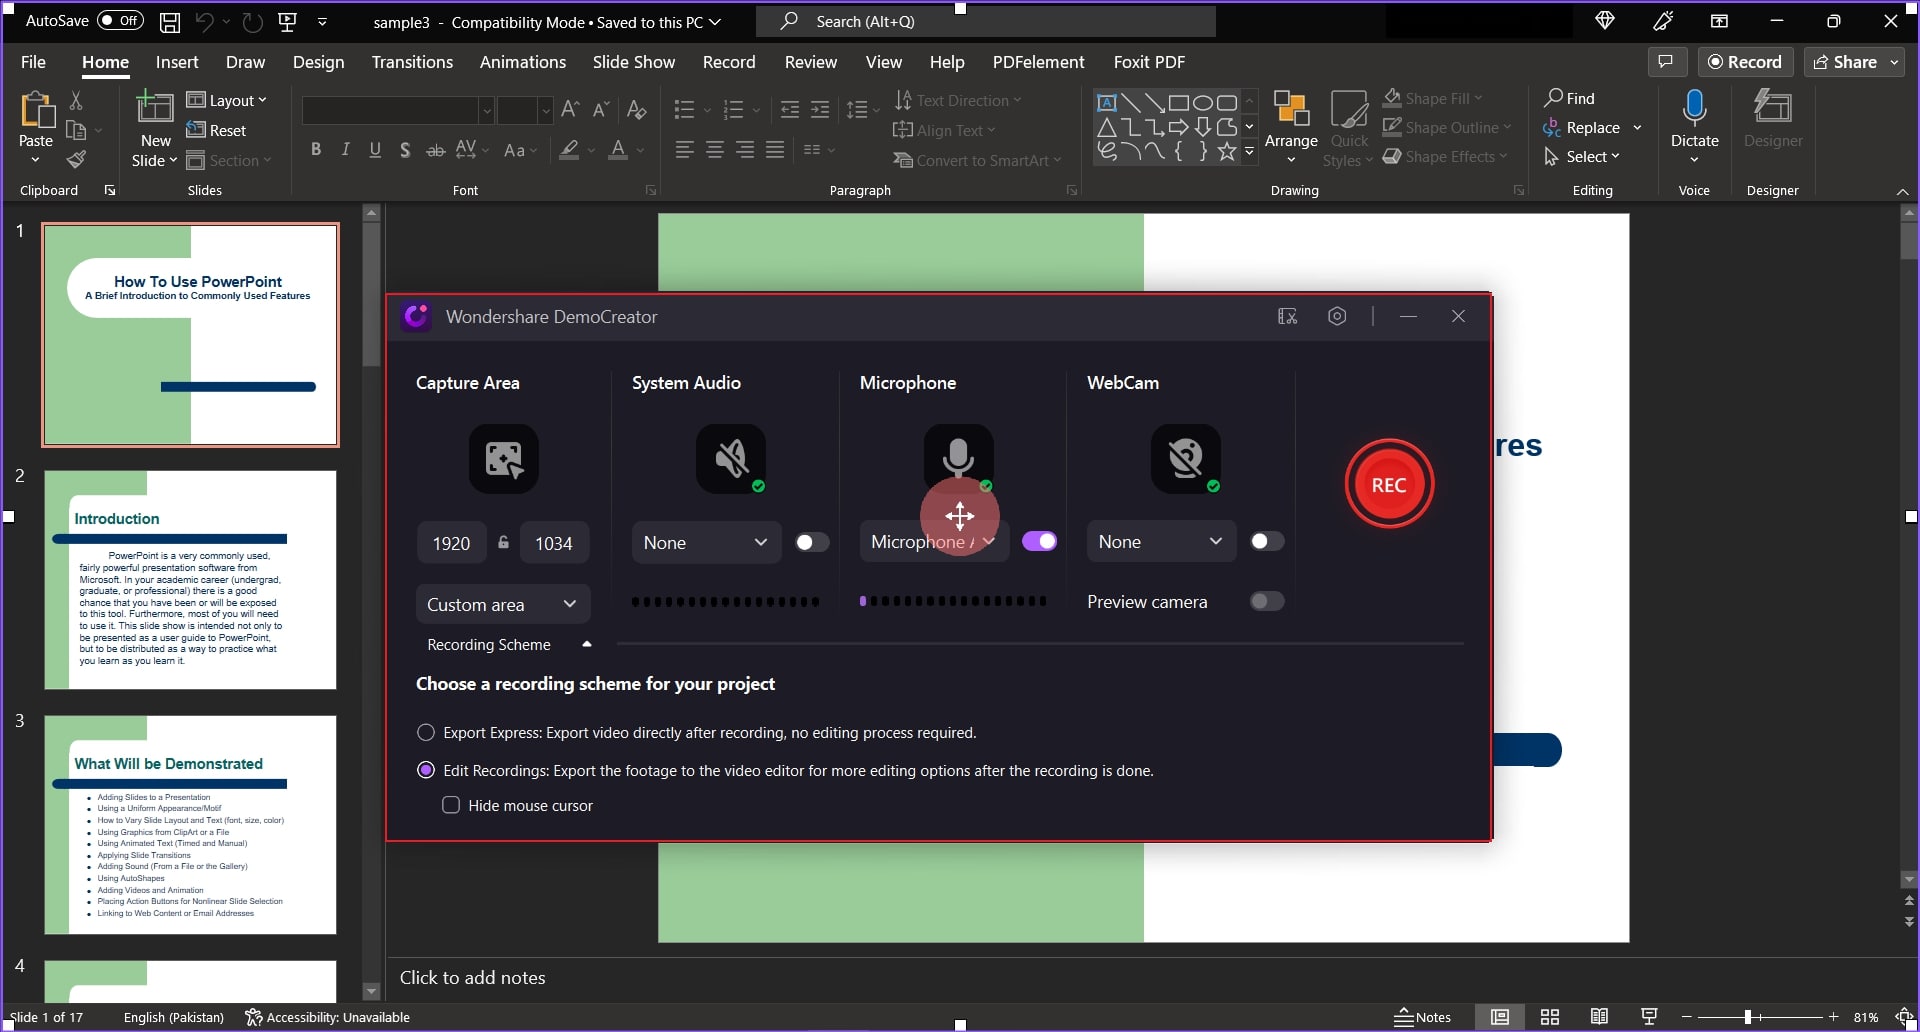Click the Capture Area screen icon in DemoCreator
This screenshot has height=1032, width=1920.
point(504,459)
